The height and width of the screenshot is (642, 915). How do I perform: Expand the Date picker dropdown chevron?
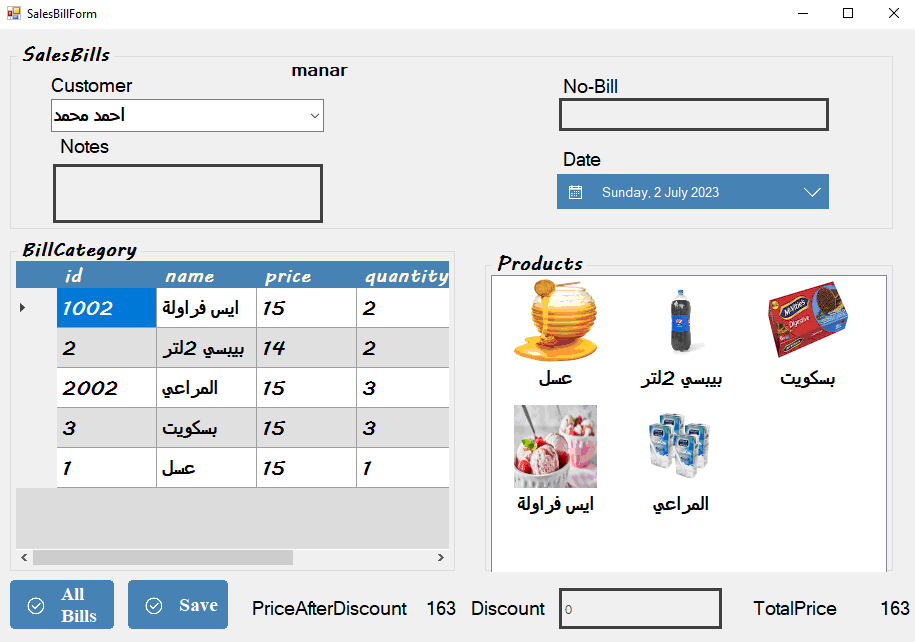tap(812, 191)
